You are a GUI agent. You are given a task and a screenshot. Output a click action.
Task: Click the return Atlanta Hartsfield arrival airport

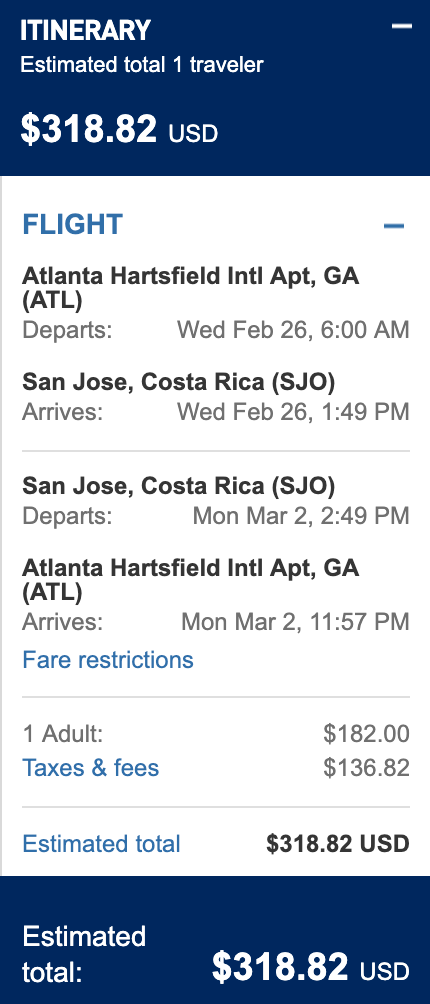click(x=191, y=579)
